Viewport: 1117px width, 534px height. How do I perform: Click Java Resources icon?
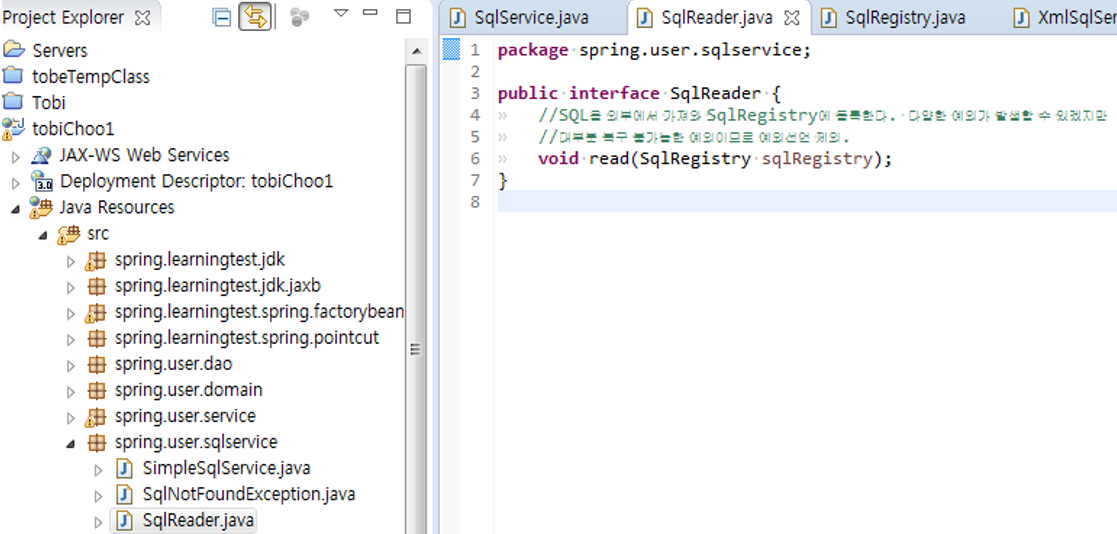coord(41,208)
